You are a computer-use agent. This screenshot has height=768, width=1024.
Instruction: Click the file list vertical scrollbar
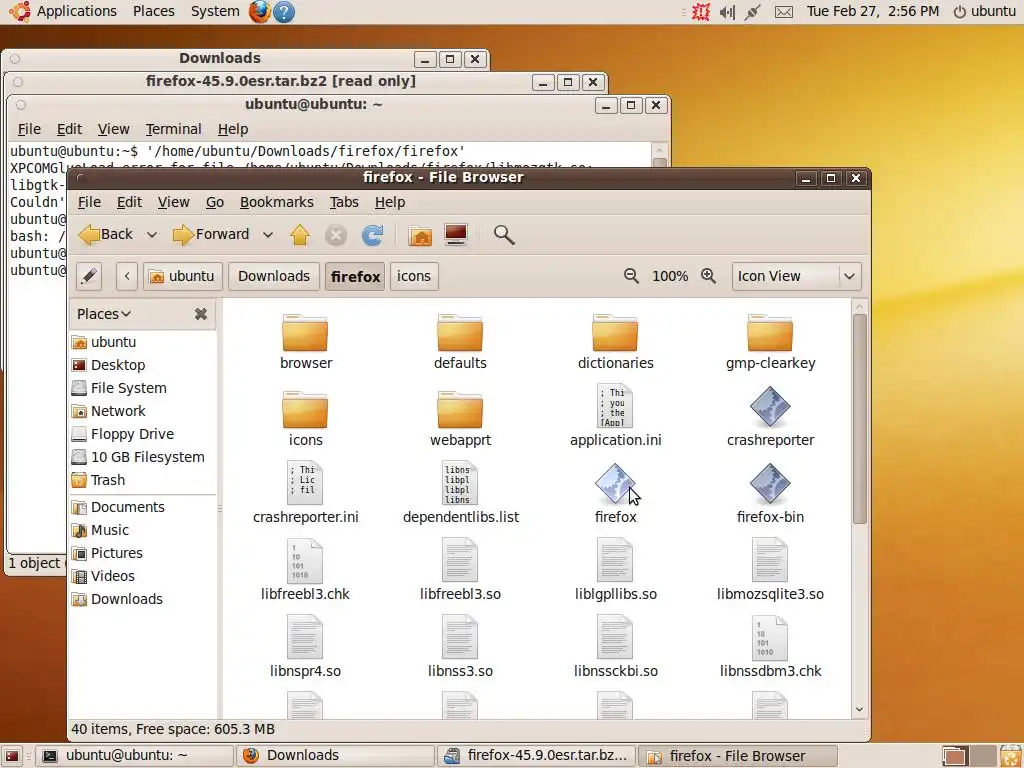[x=859, y=419]
